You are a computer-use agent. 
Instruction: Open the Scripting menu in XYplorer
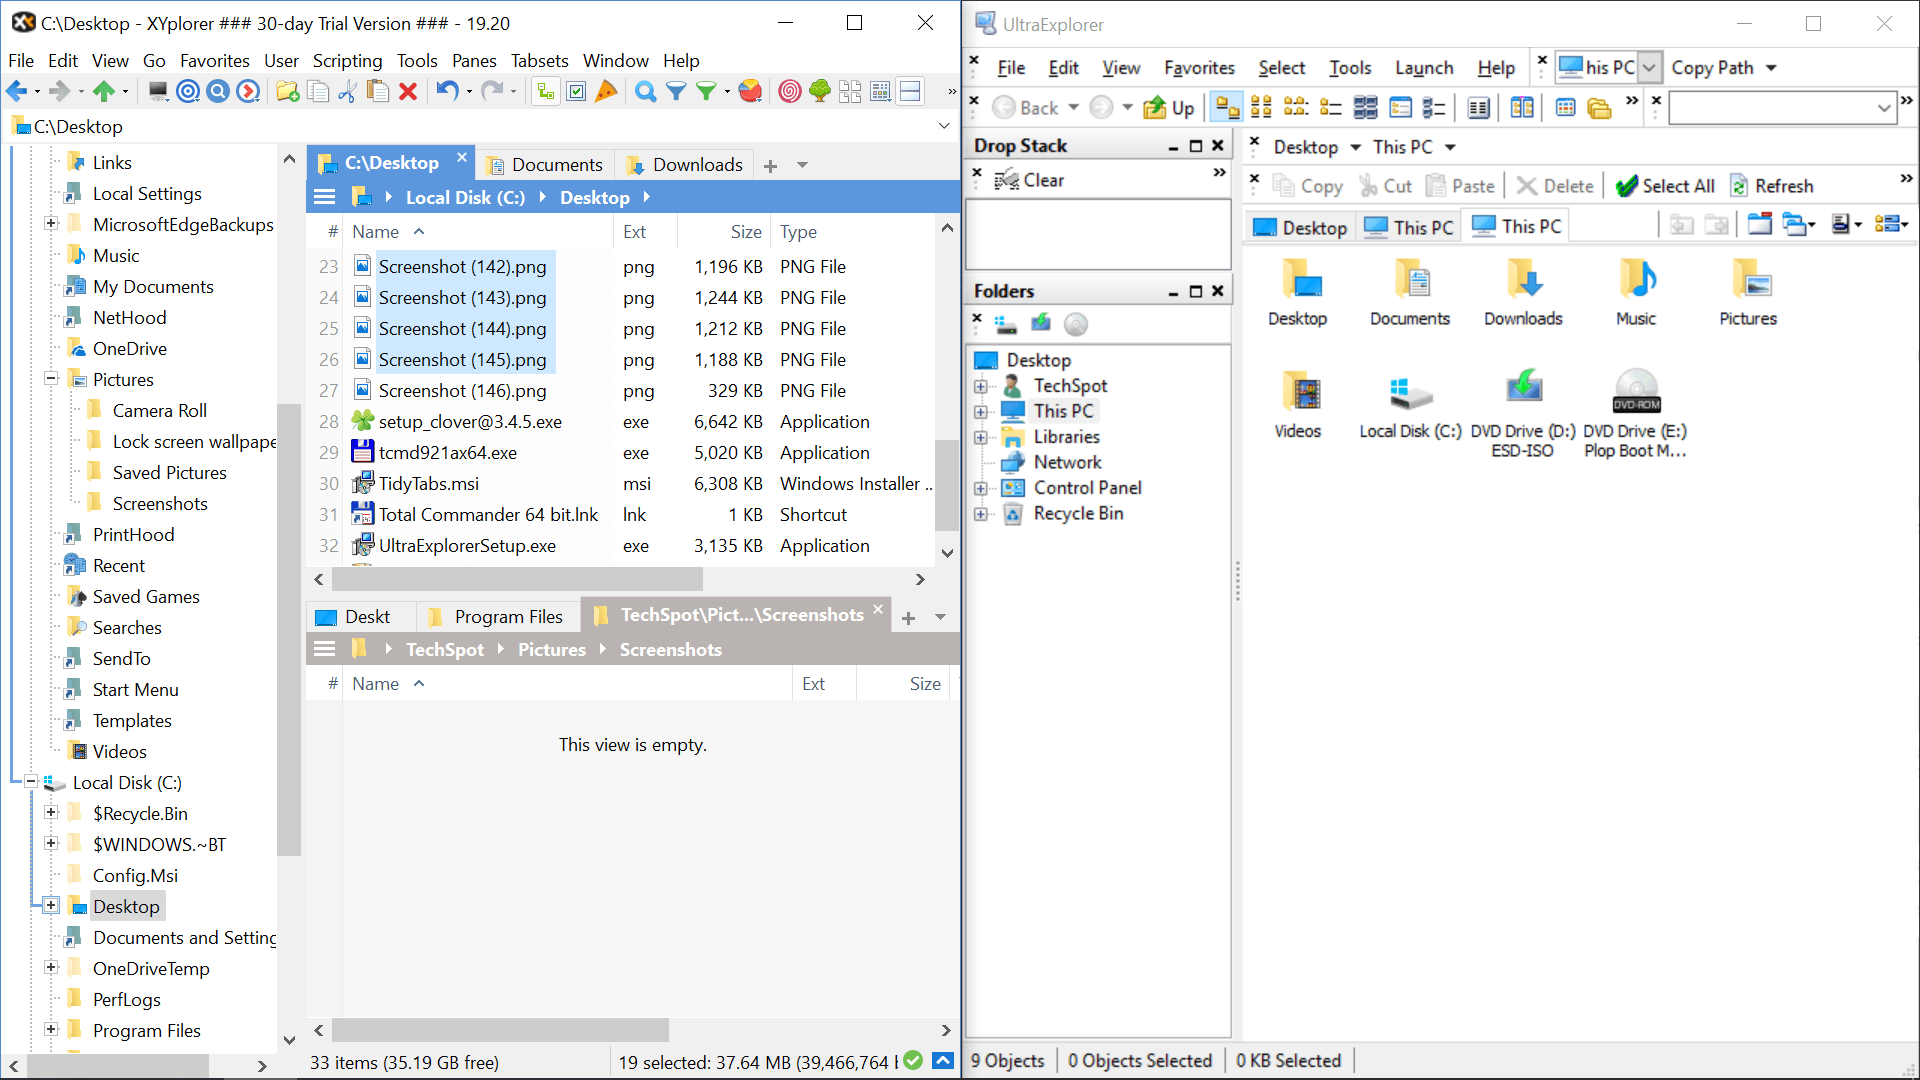347,61
